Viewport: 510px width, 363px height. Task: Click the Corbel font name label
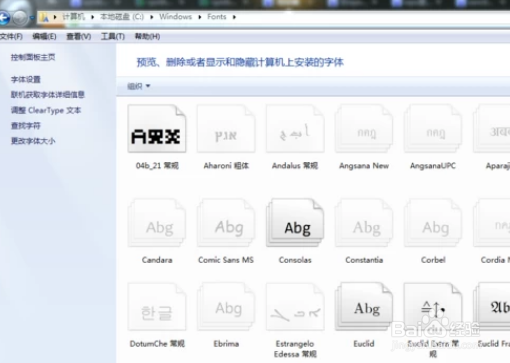point(433,260)
